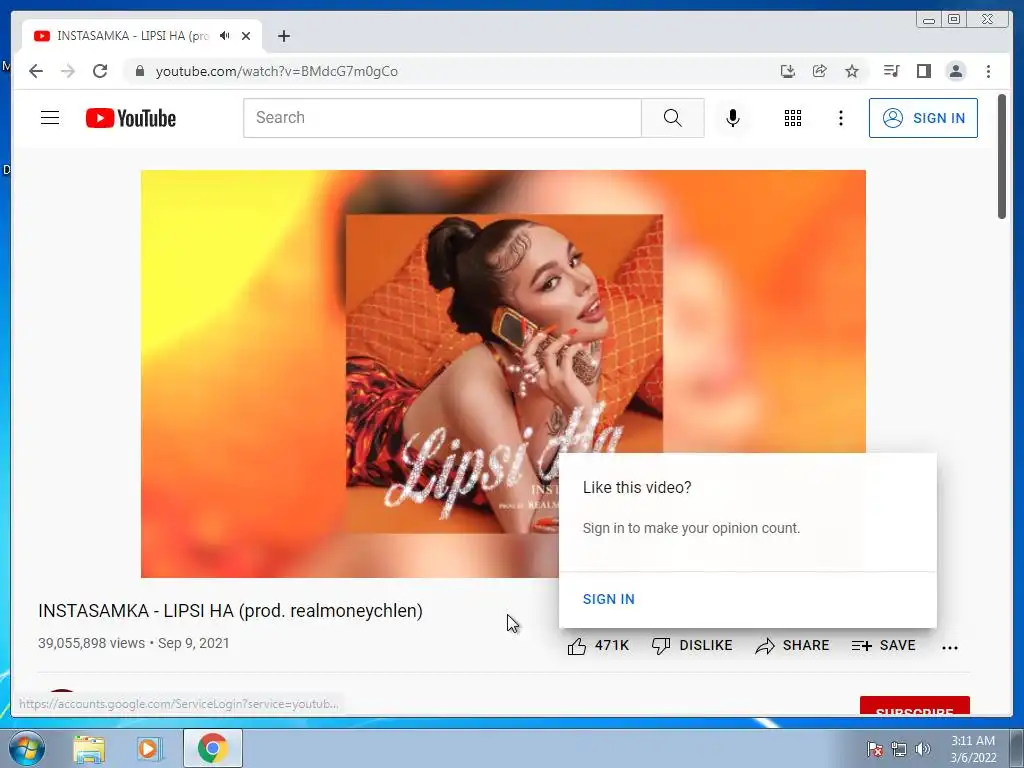1024x768 pixels.
Task: Reload the page with refresh icon
Action: [x=100, y=71]
